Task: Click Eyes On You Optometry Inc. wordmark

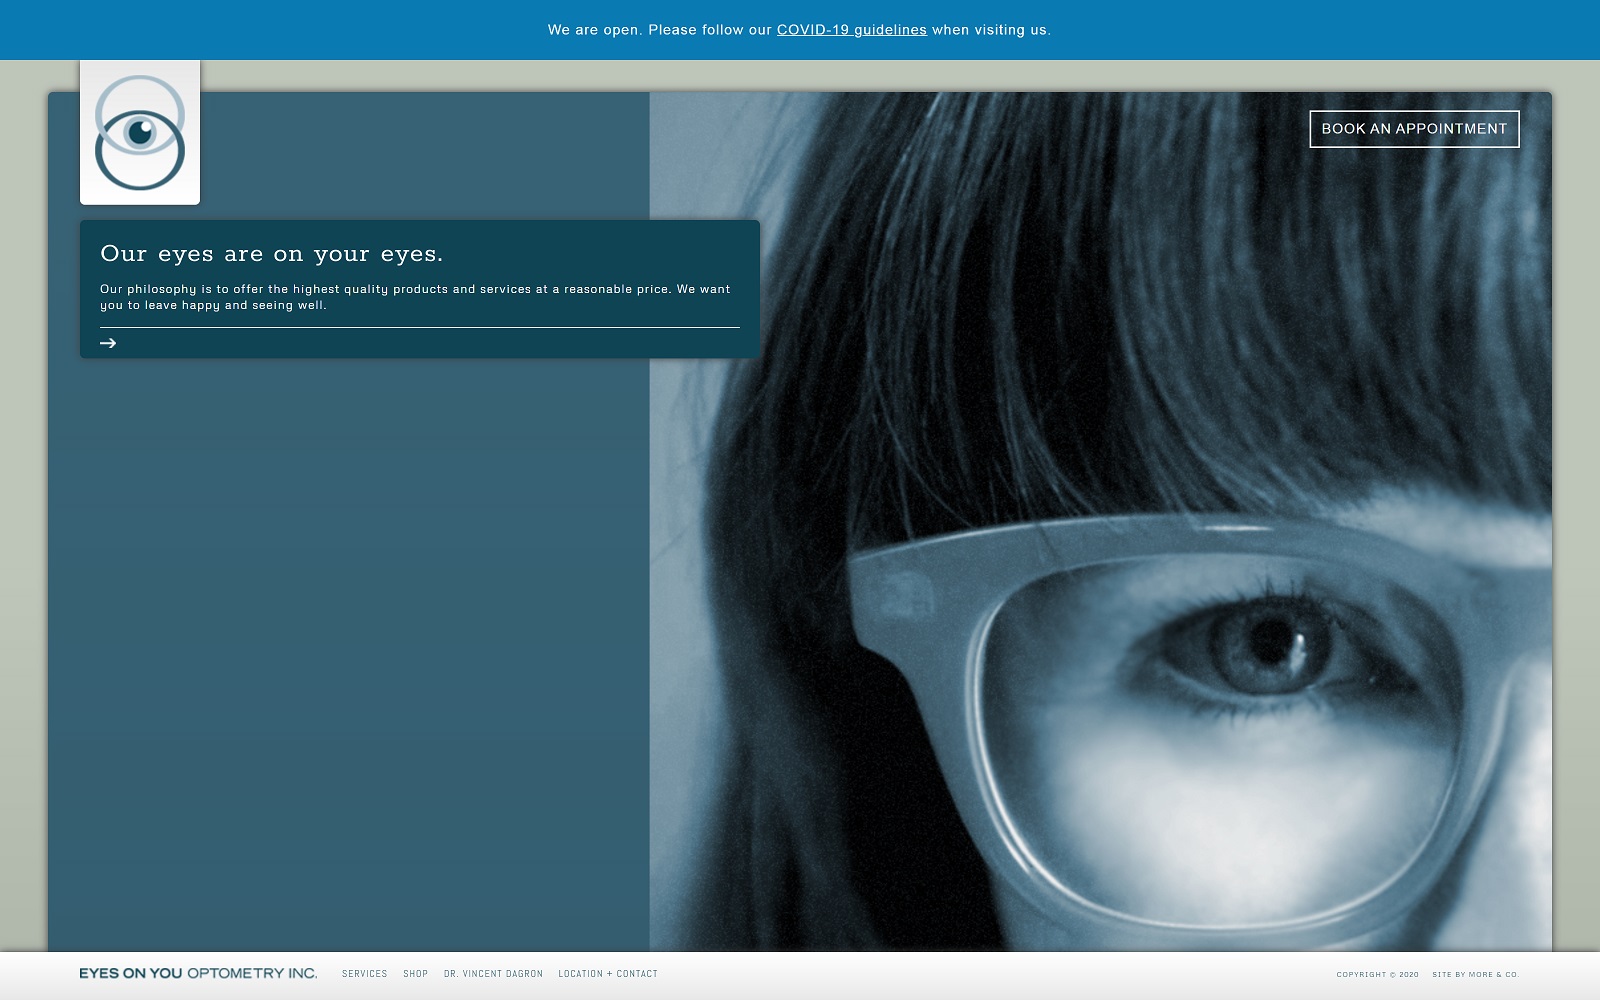Action: (x=198, y=973)
